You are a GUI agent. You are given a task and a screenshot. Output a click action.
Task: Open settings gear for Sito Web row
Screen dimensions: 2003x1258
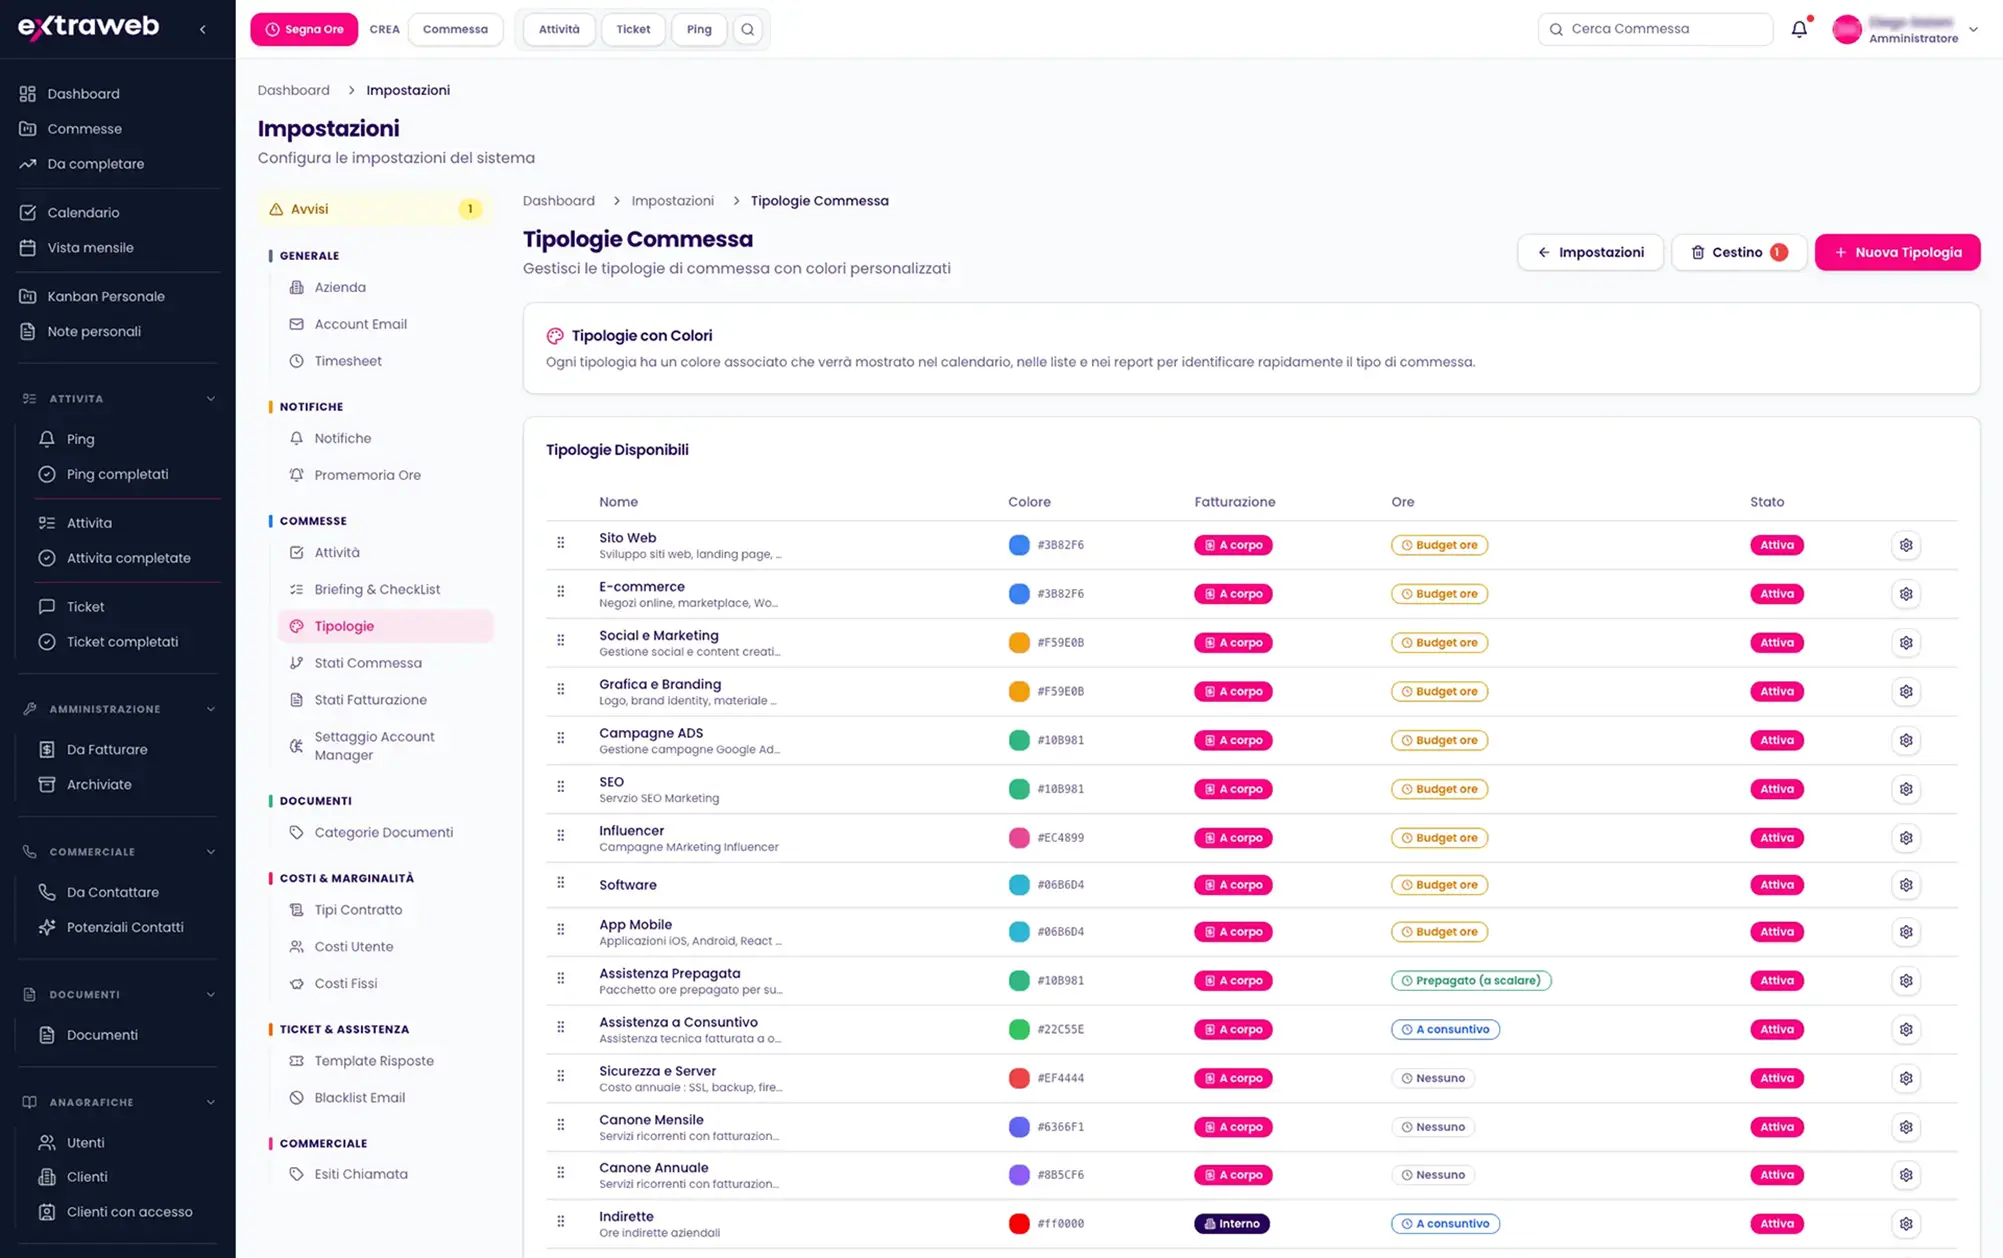pyautogui.click(x=1906, y=545)
